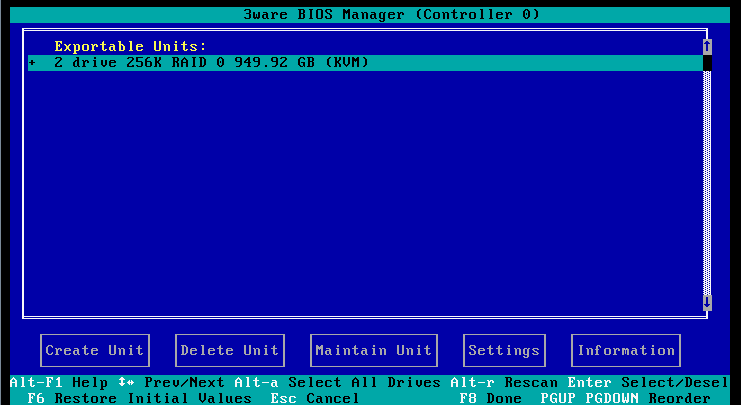Click the F6 Restore Initial Values hint

[x=139, y=398]
